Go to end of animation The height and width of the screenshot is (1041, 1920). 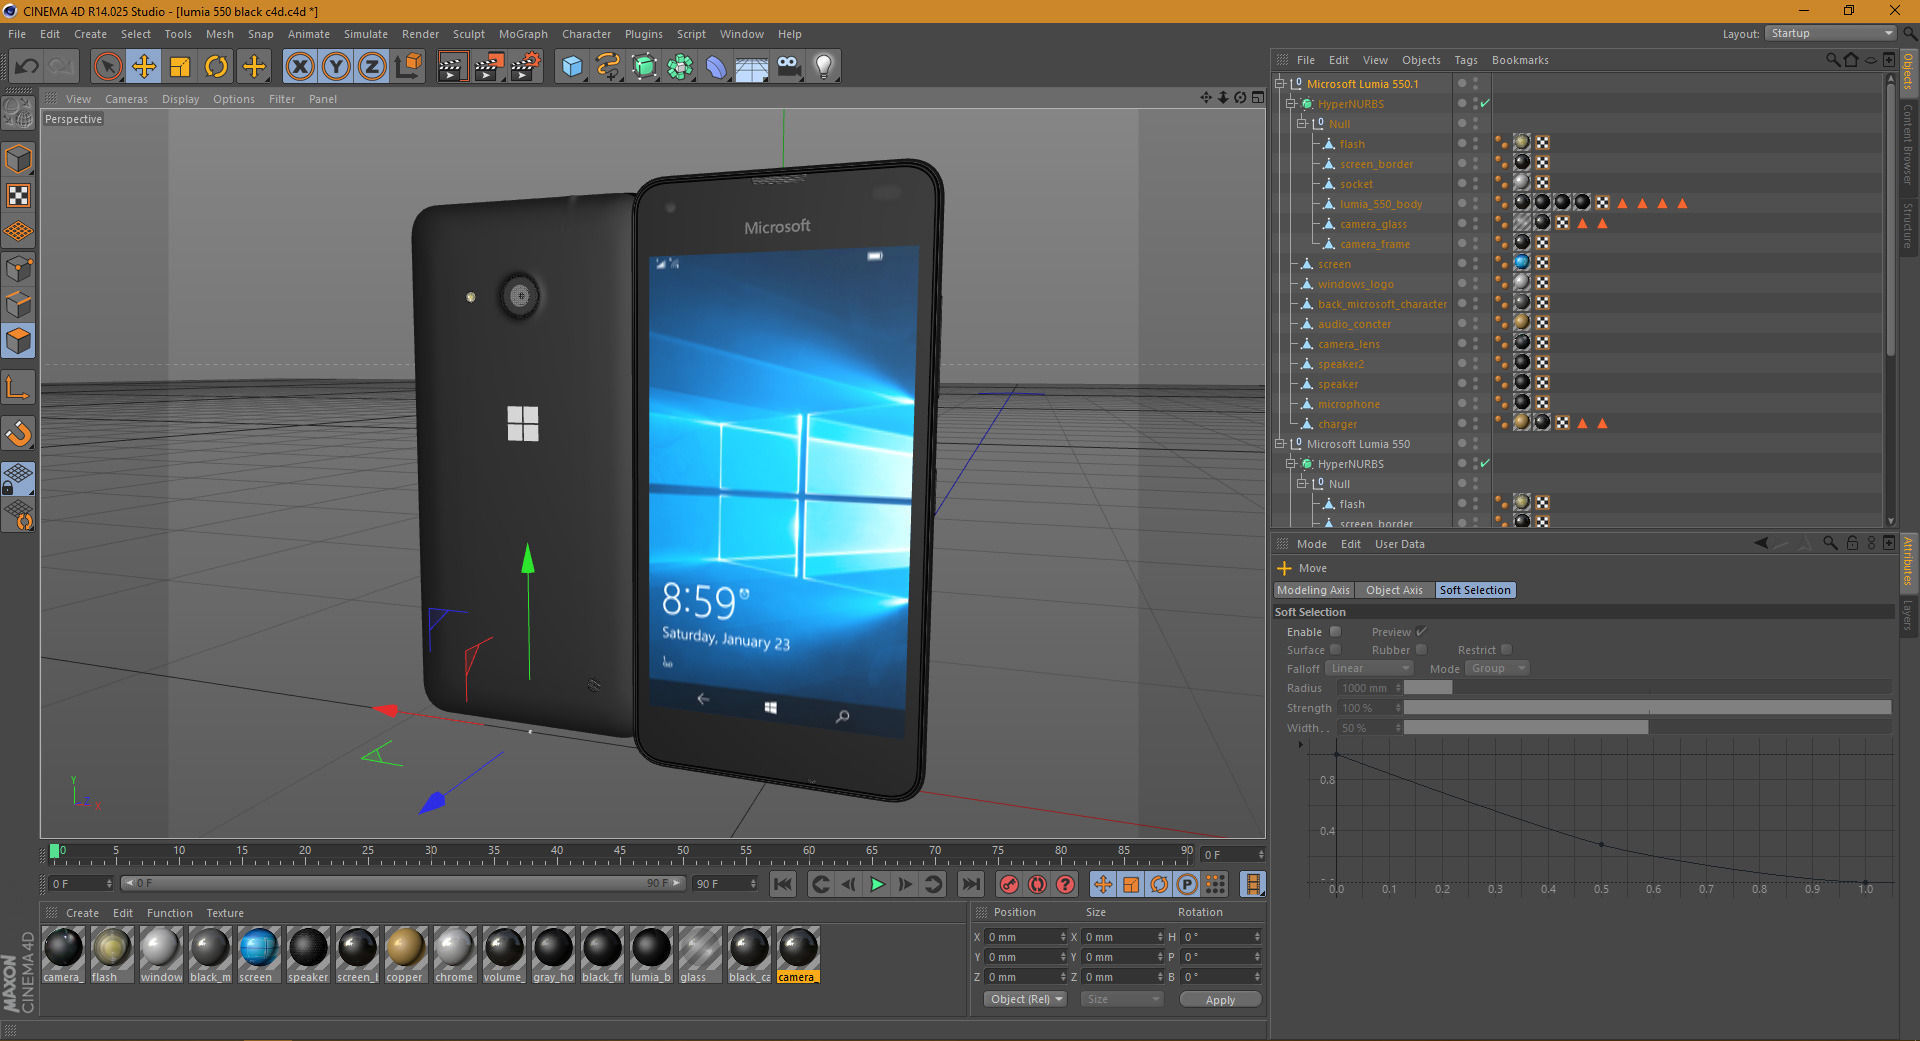[x=970, y=884]
